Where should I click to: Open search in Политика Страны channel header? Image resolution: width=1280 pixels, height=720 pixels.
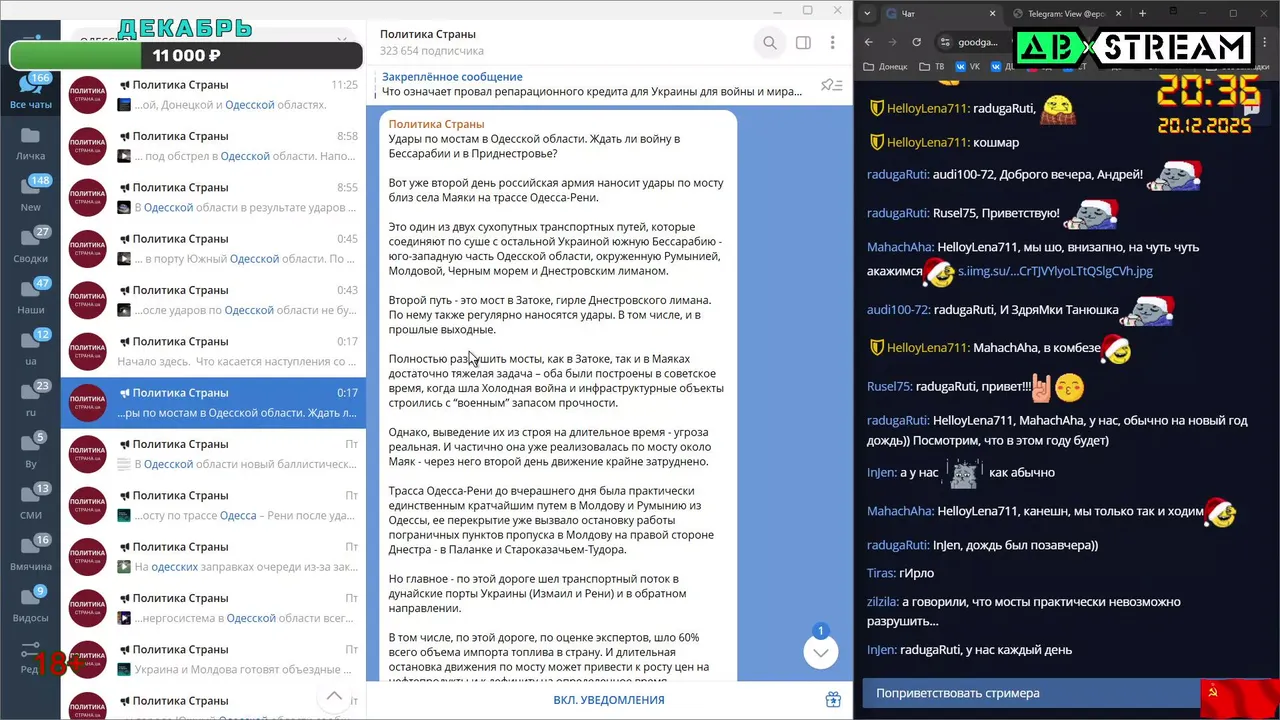(x=770, y=43)
